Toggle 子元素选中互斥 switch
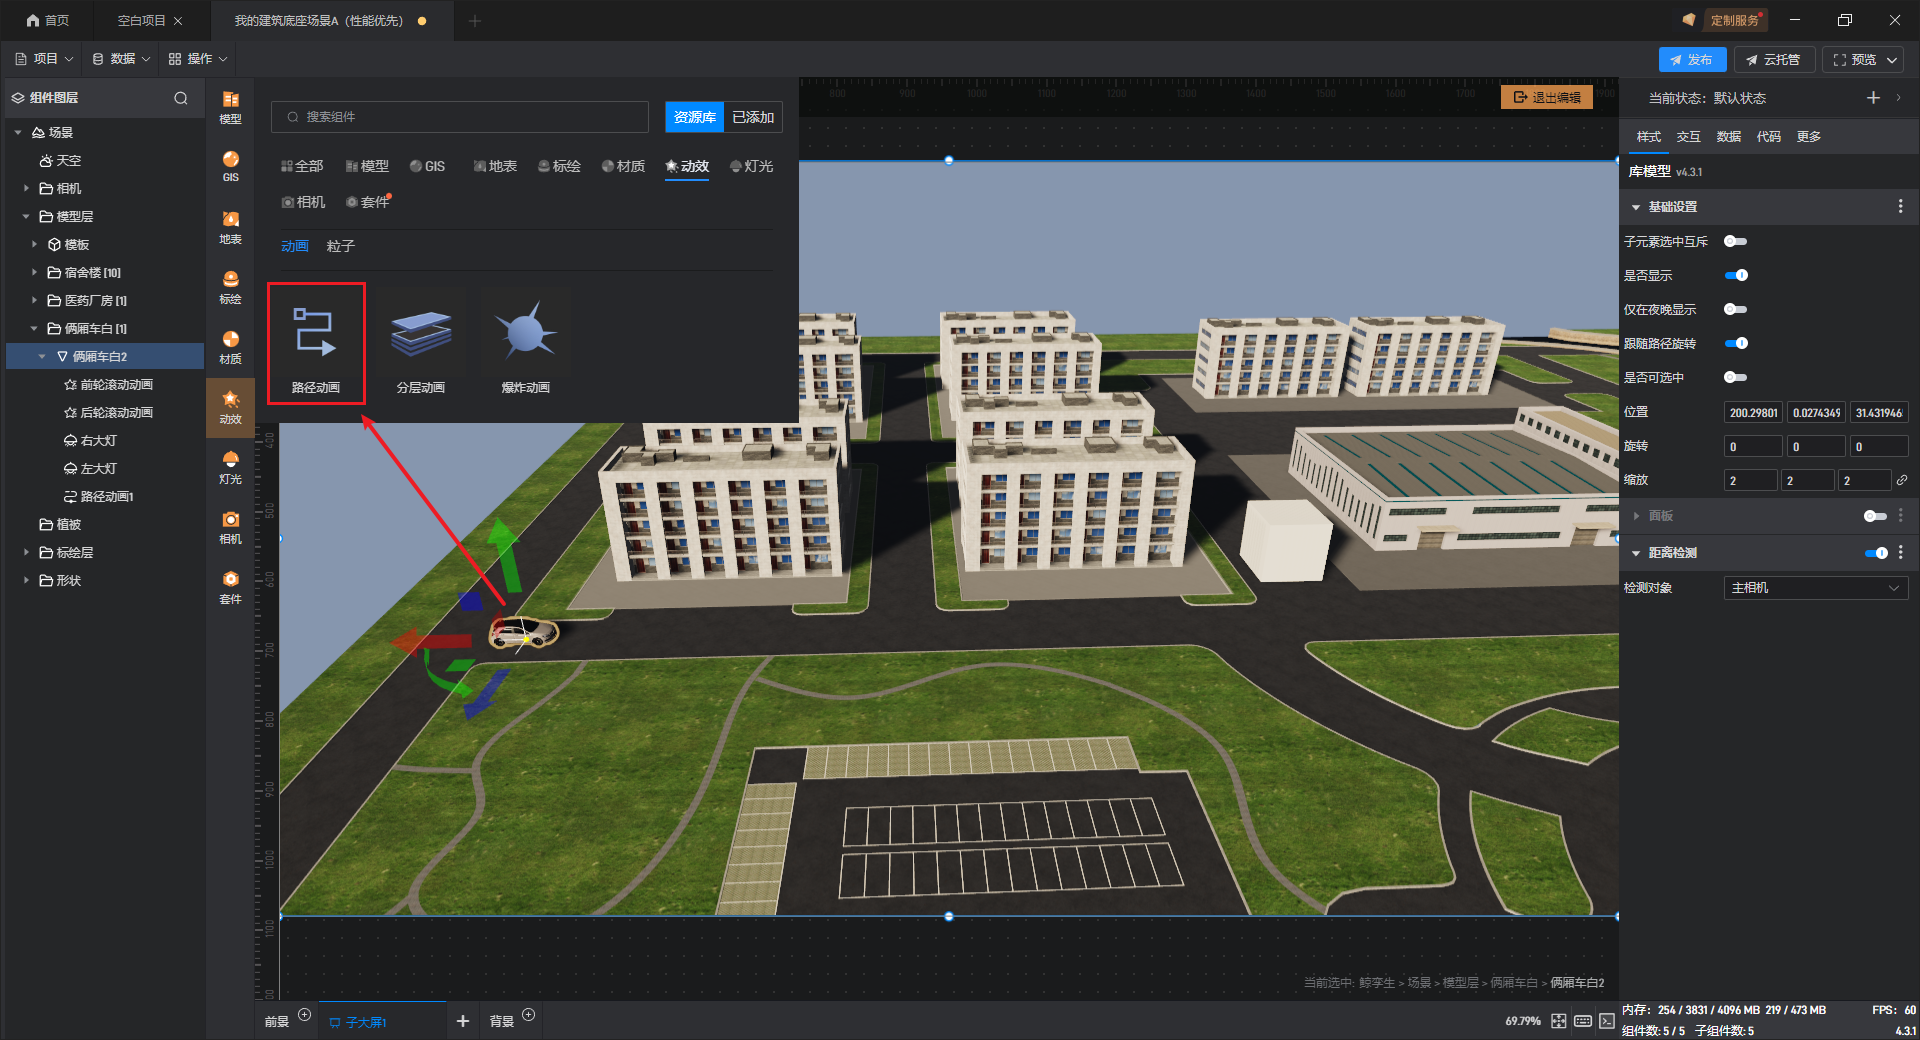The width and height of the screenshot is (1920, 1040). tap(1735, 241)
